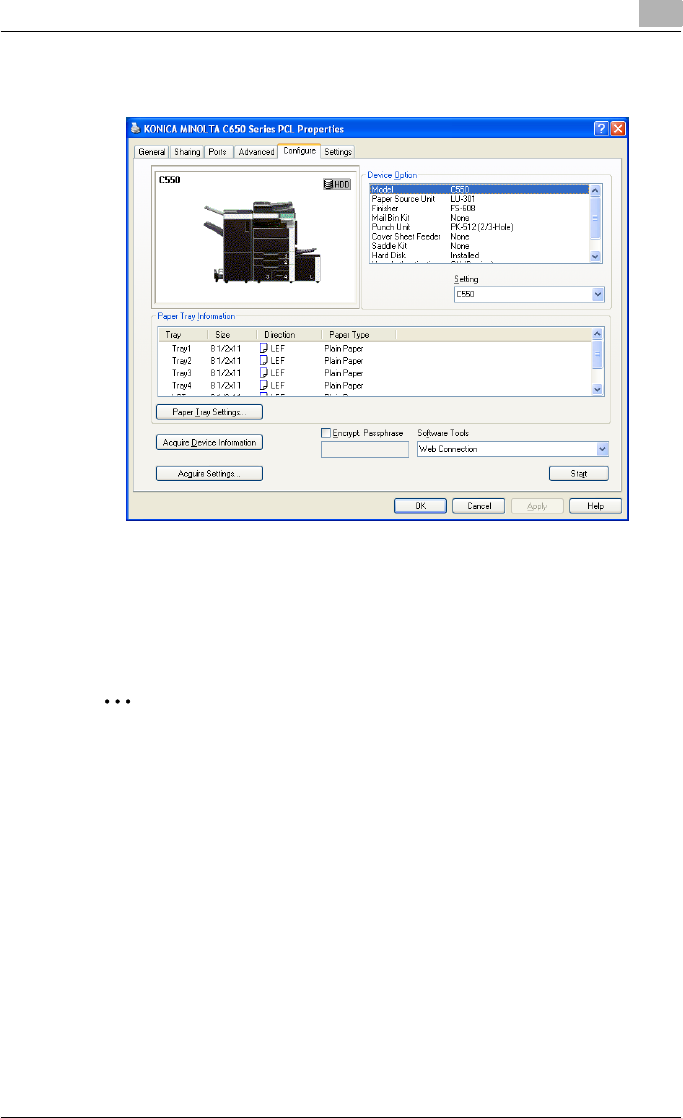Click Acquire Settings button

pyautogui.click(x=210, y=473)
